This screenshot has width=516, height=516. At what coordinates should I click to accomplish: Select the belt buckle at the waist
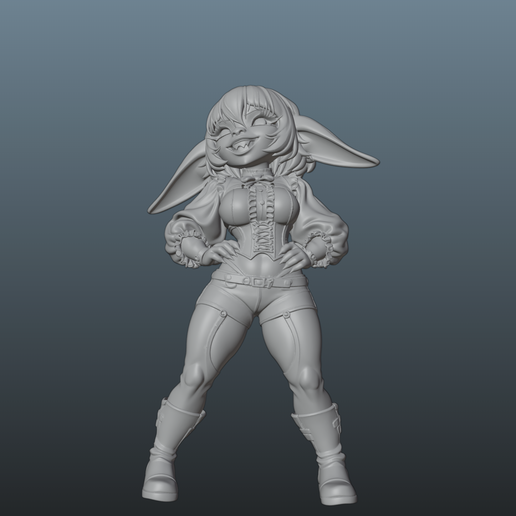click(x=257, y=282)
